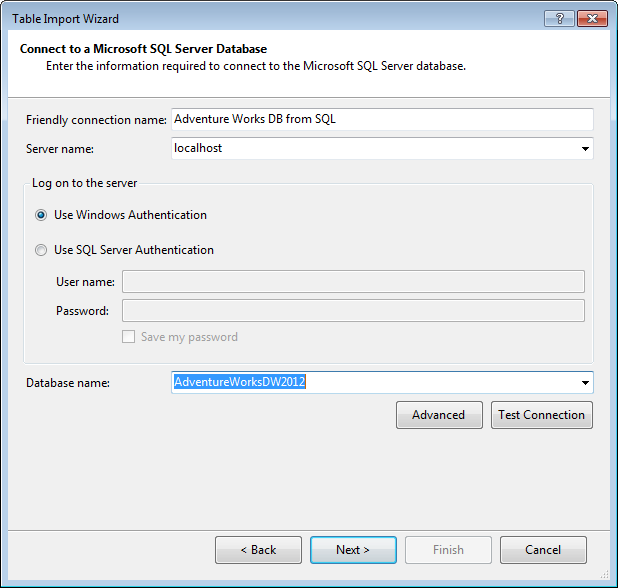Click the Database name label
The image size is (618, 588).
(x=68, y=383)
